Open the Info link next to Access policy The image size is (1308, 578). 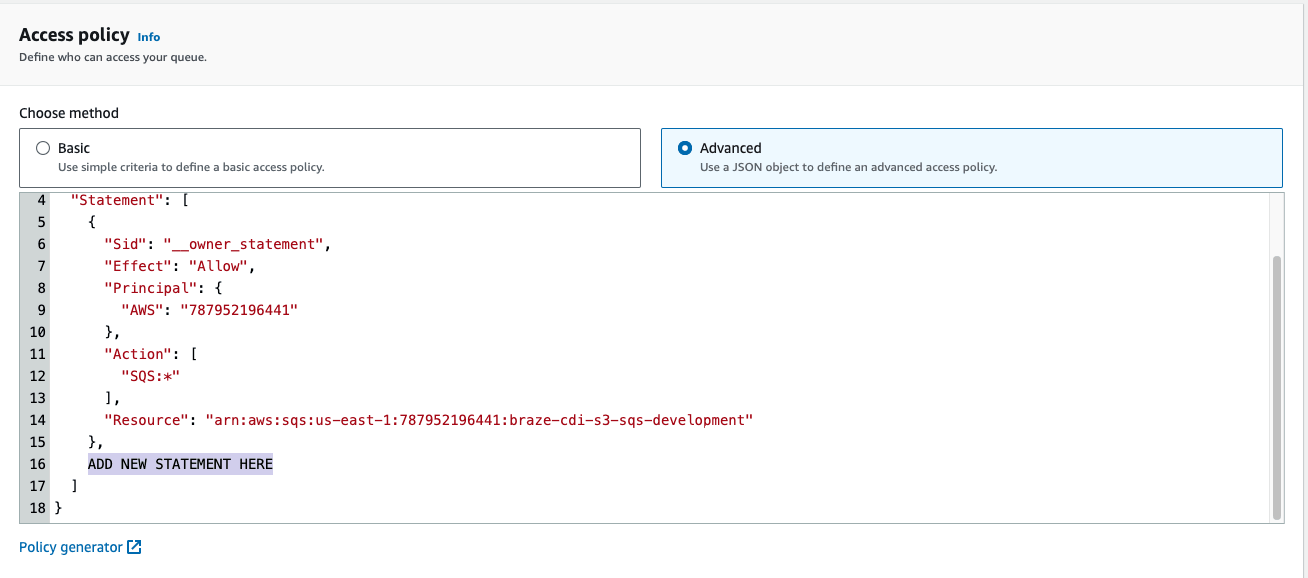(148, 37)
